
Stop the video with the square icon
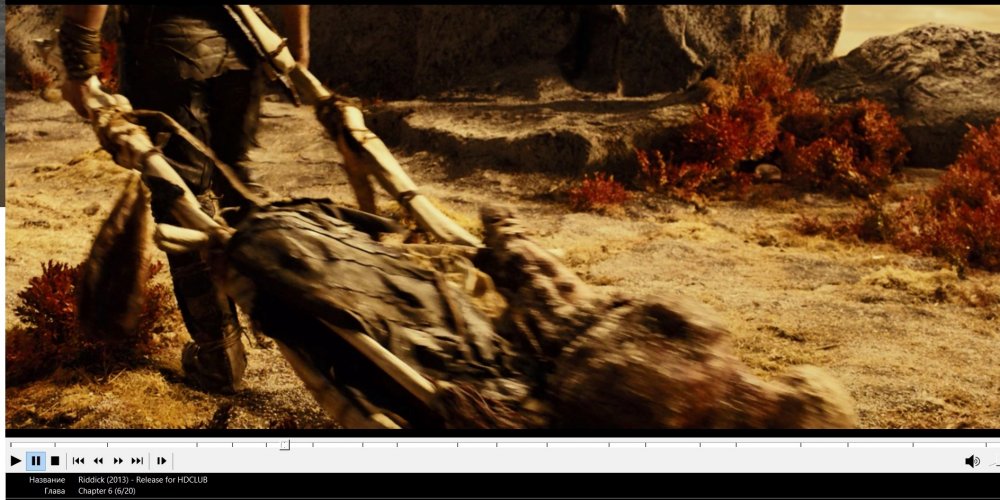(x=55, y=461)
